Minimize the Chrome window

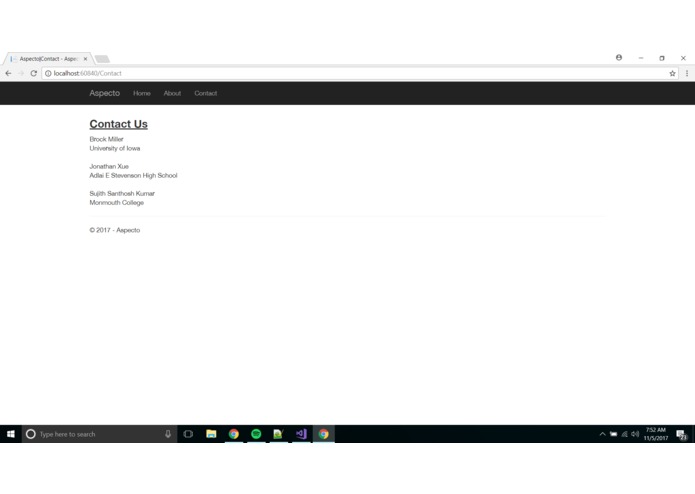click(641, 58)
